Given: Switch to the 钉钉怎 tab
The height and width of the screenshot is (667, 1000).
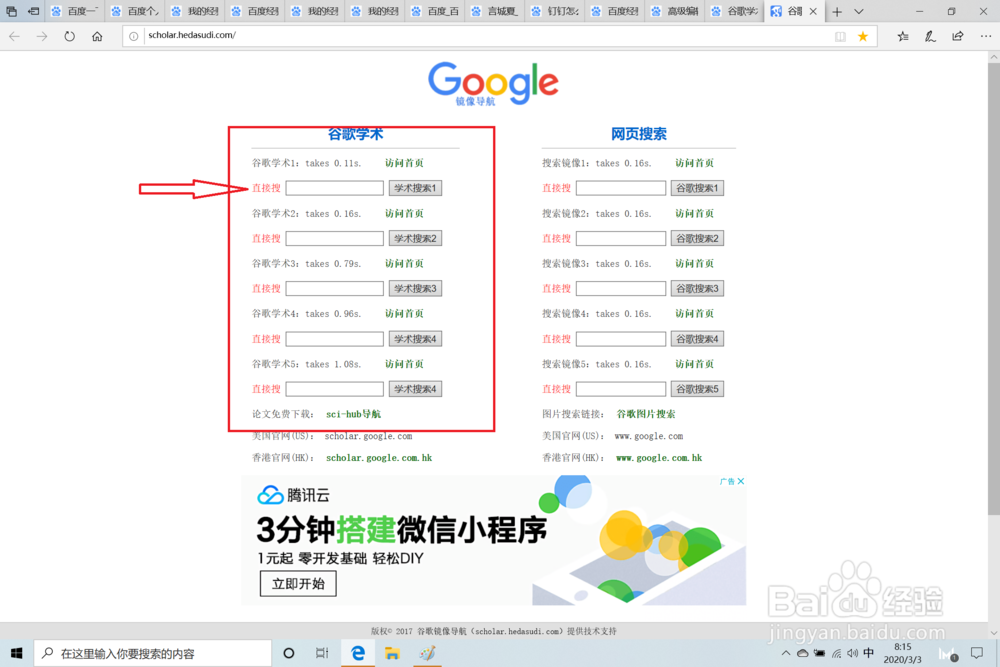Looking at the screenshot, I should click(554, 11).
